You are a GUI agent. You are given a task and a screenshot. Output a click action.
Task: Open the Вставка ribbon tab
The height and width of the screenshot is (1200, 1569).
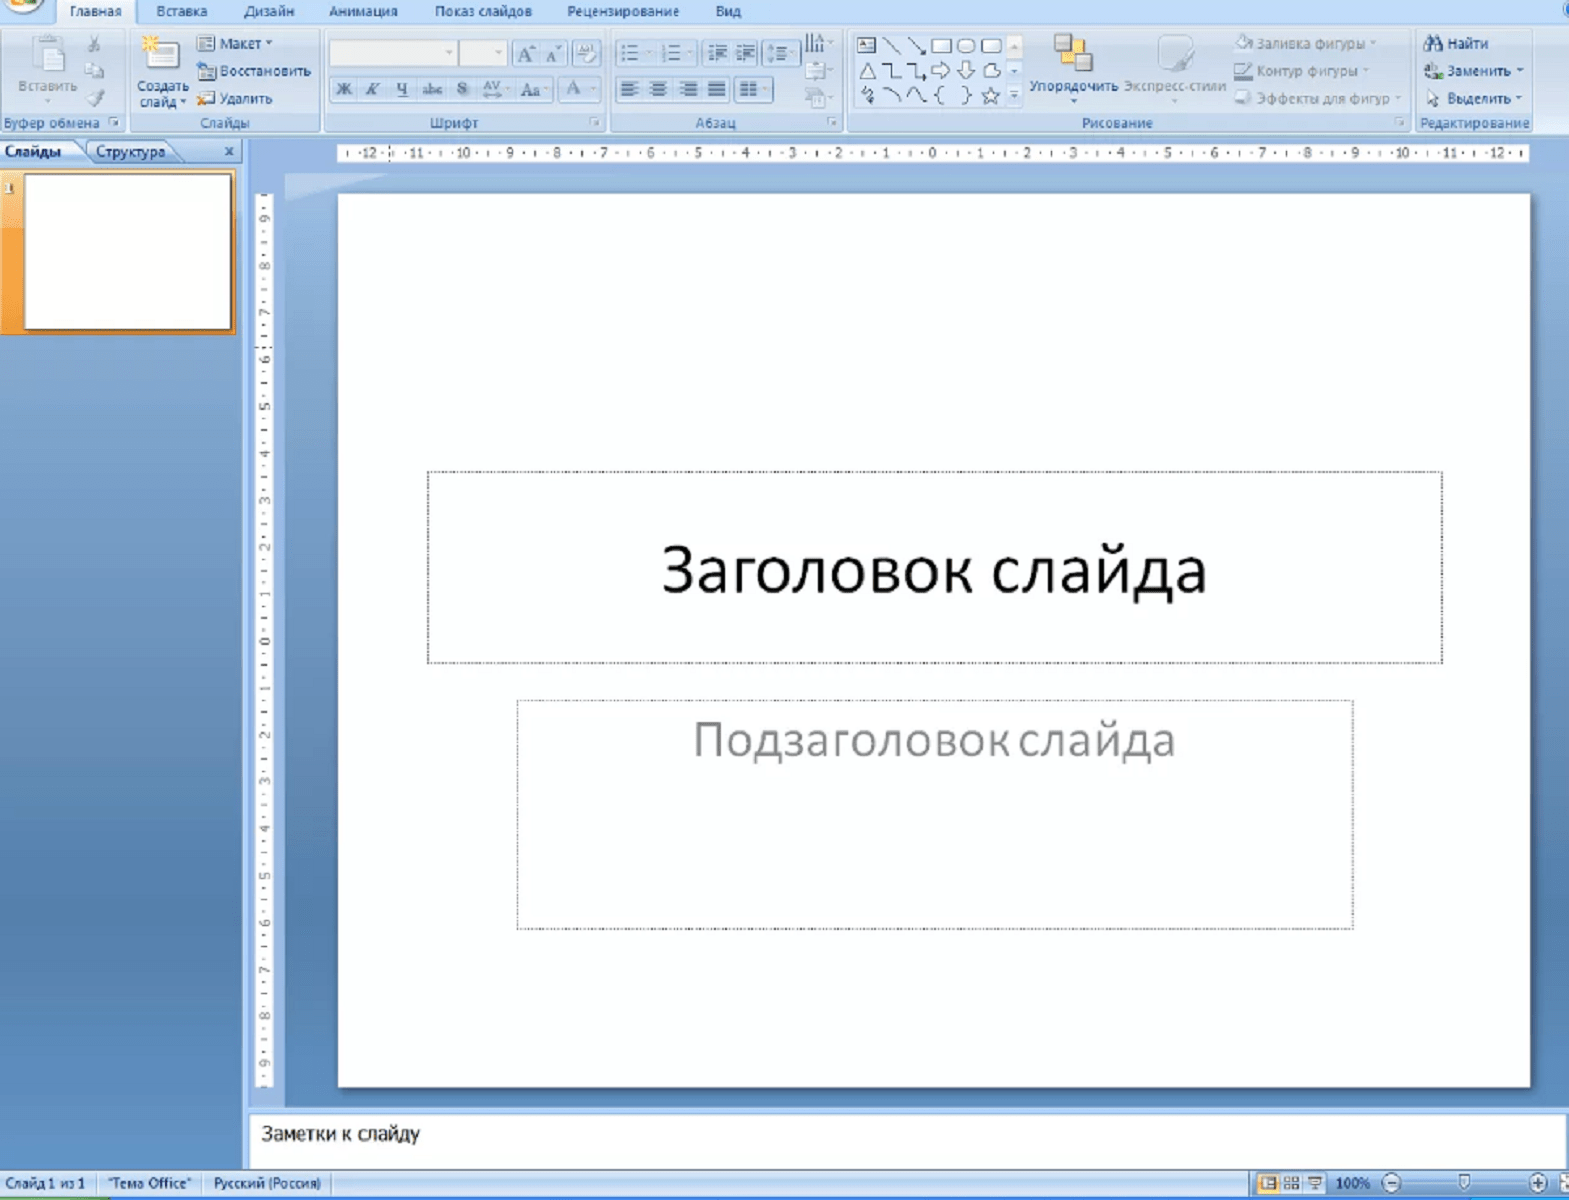181,12
